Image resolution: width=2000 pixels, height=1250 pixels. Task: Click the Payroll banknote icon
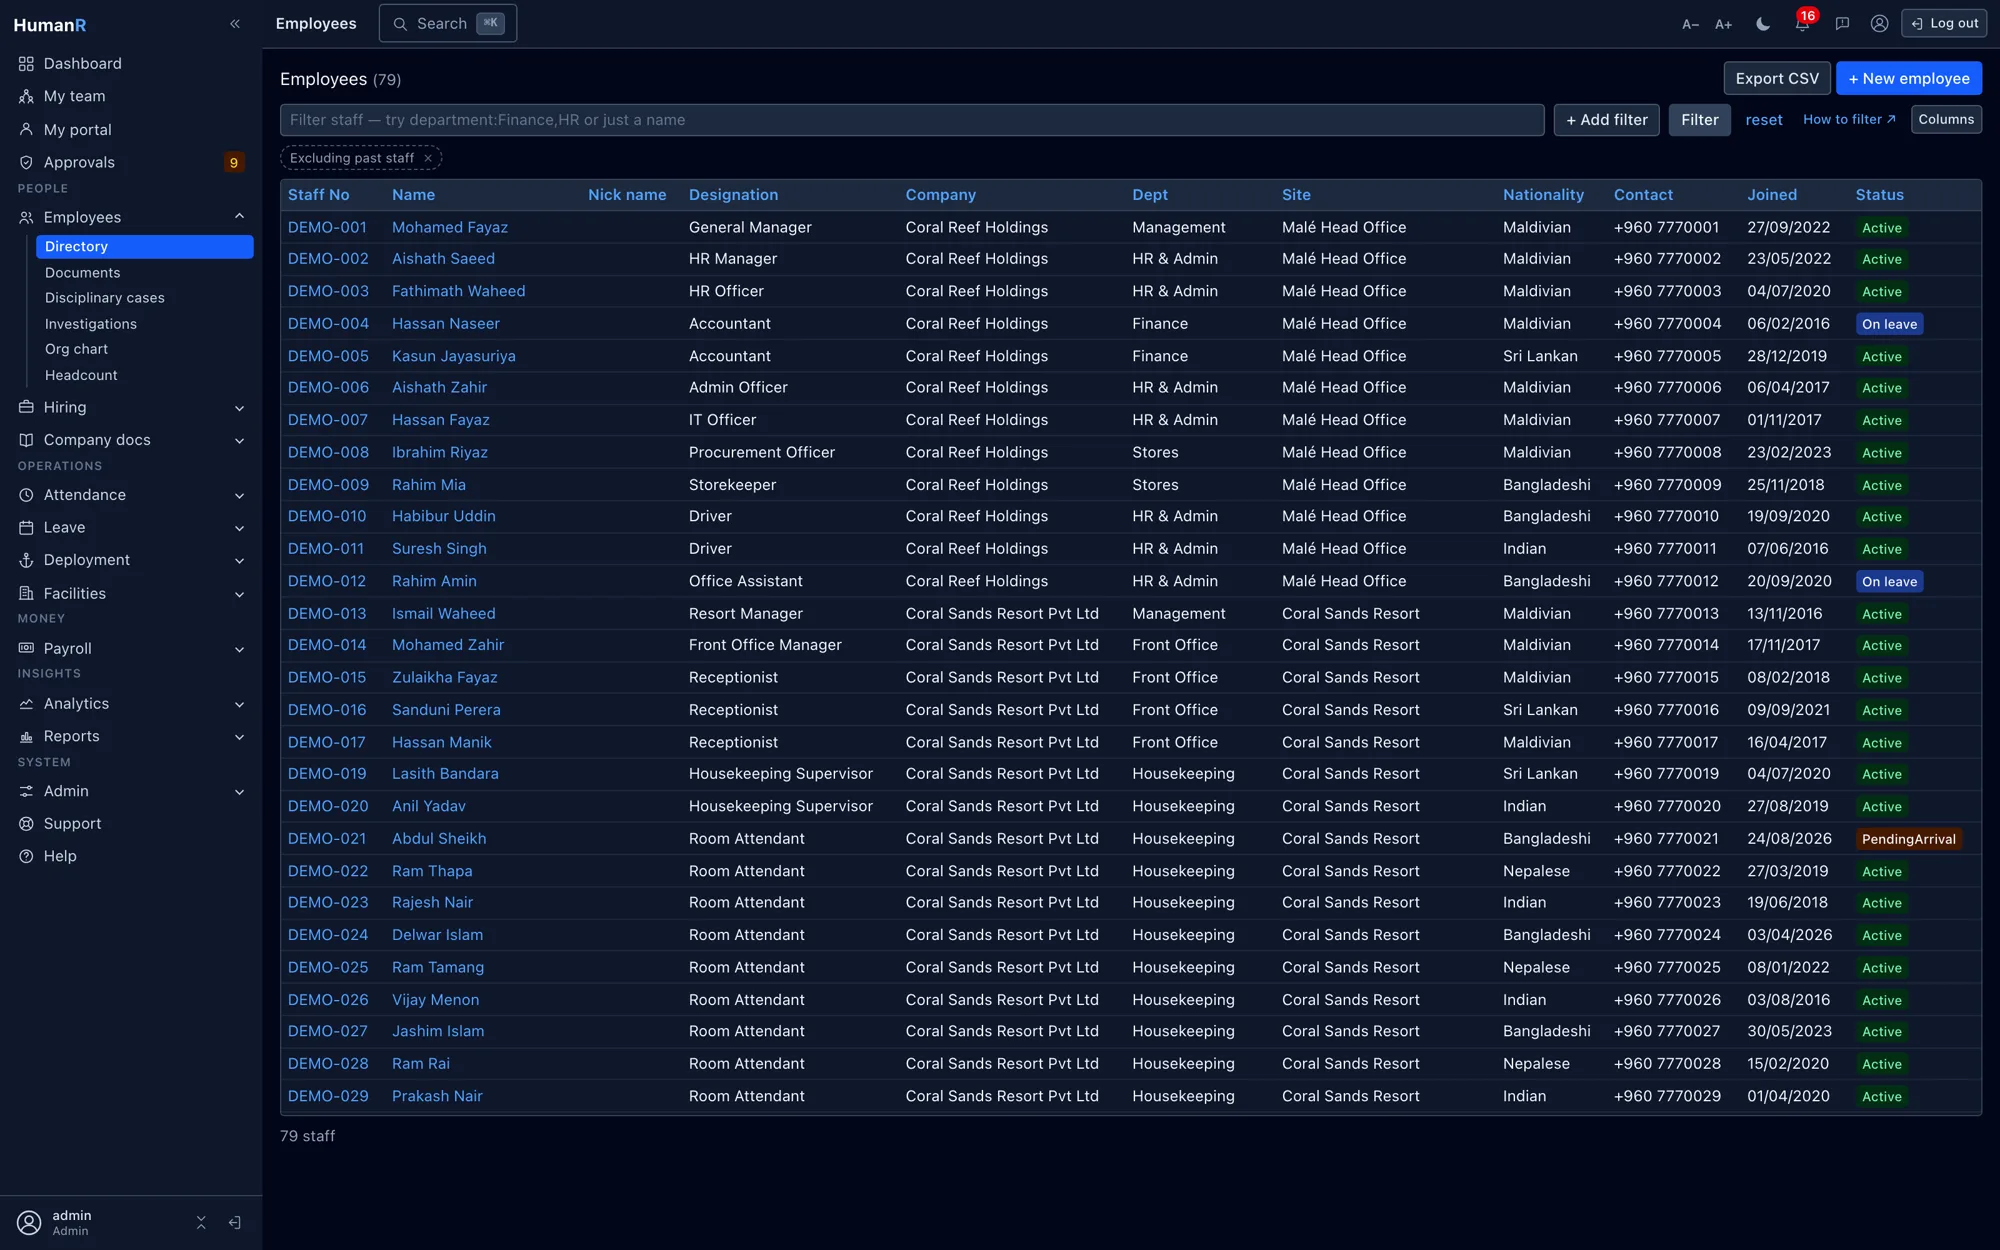(26, 648)
